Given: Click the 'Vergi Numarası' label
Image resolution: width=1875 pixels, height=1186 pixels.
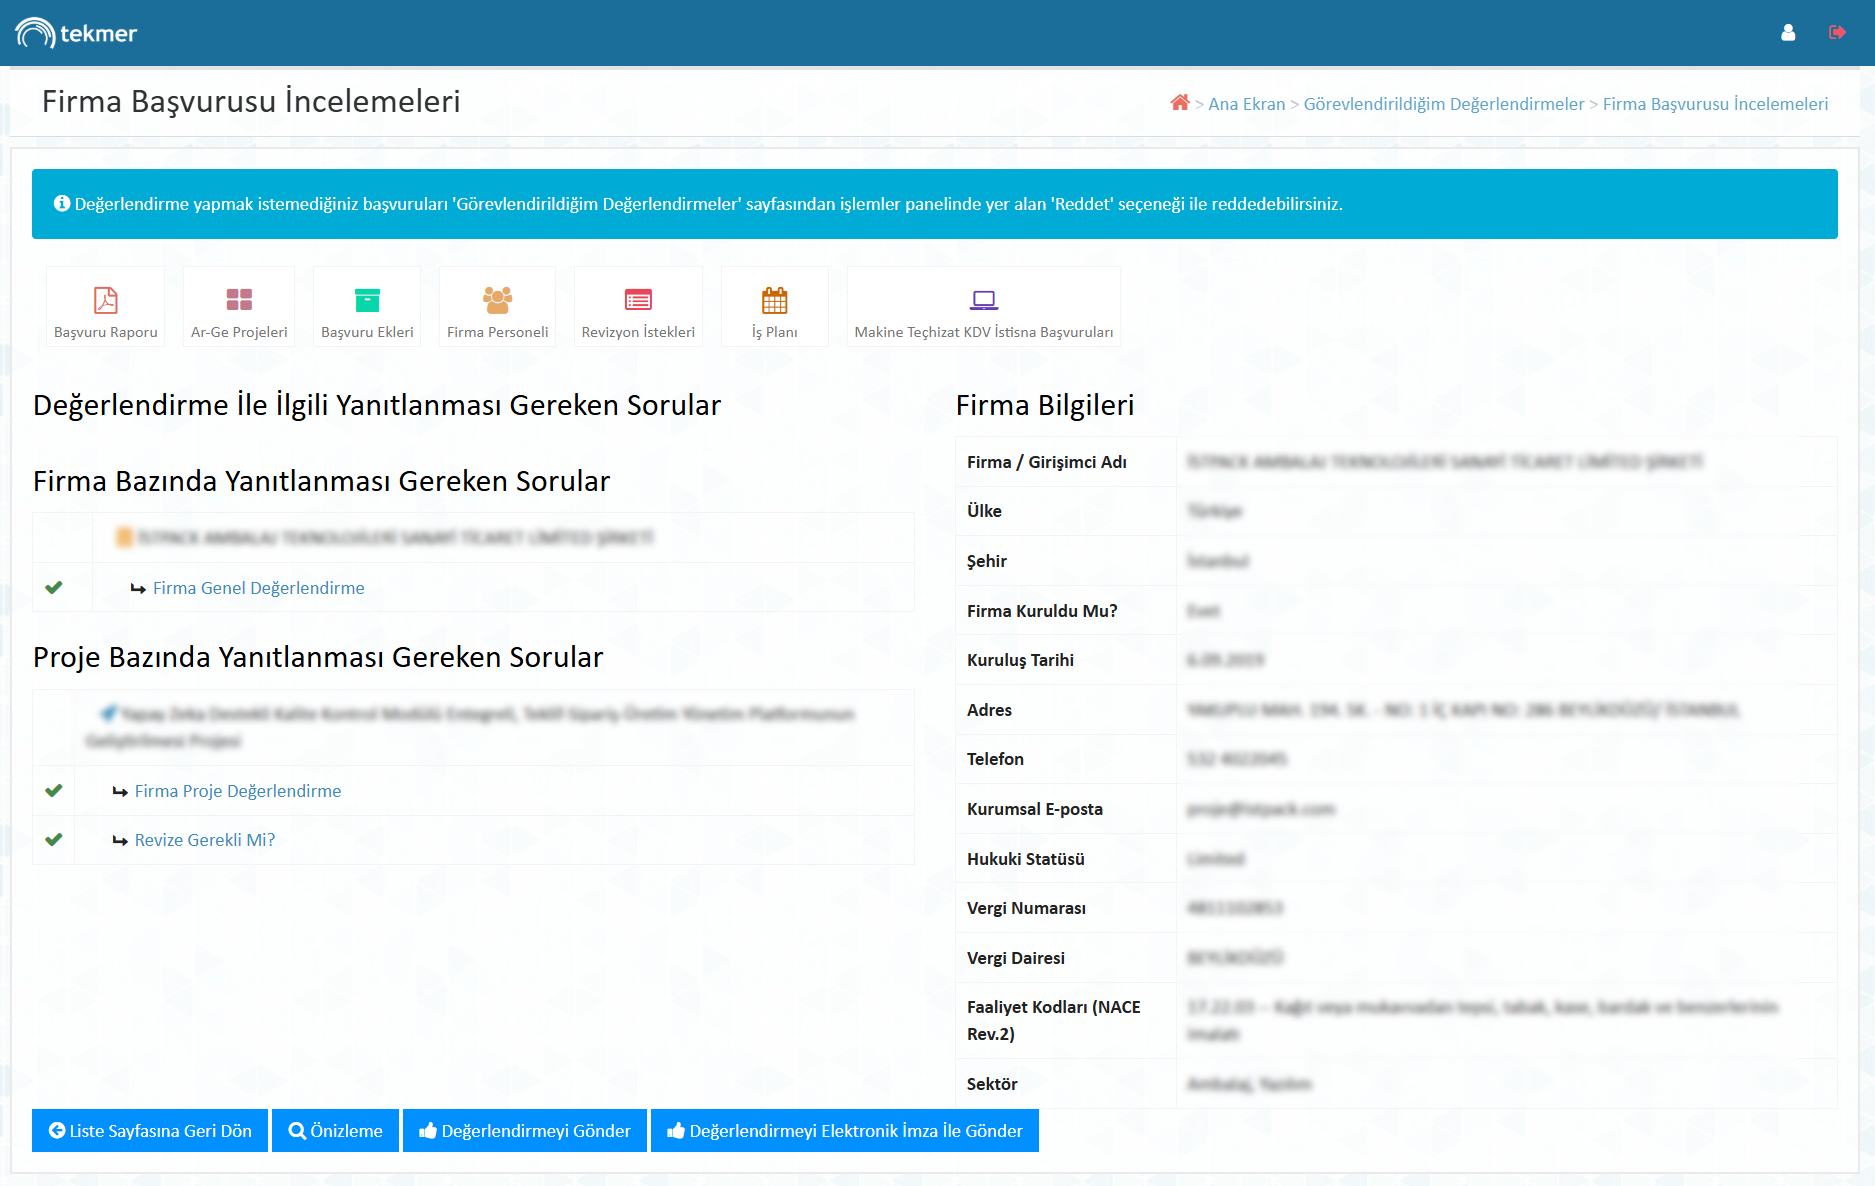Looking at the screenshot, I should 1026,908.
